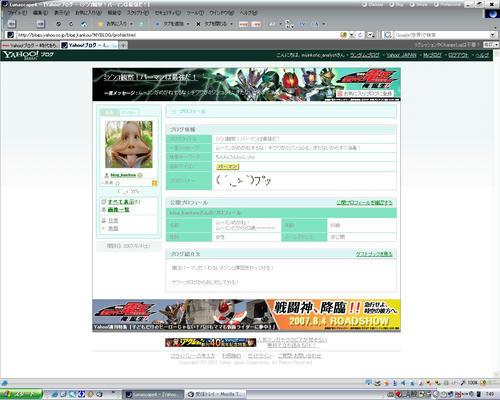500x400 pixels.
Task: Click the すべて表示 link in sidebar
Action: [x=121, y=202]
